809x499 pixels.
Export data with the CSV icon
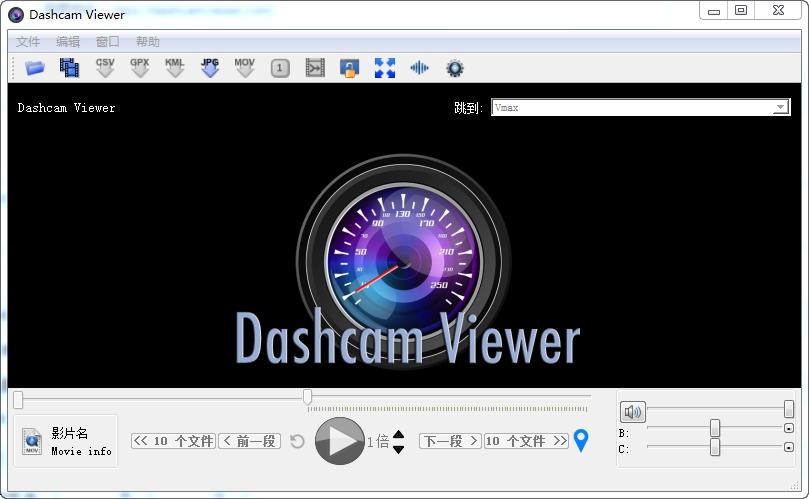(x=105, y=68)
